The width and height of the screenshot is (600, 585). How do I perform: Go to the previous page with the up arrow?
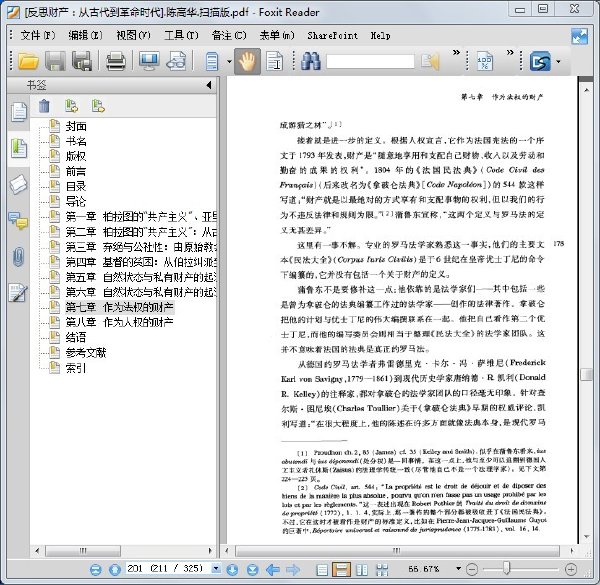115,570
